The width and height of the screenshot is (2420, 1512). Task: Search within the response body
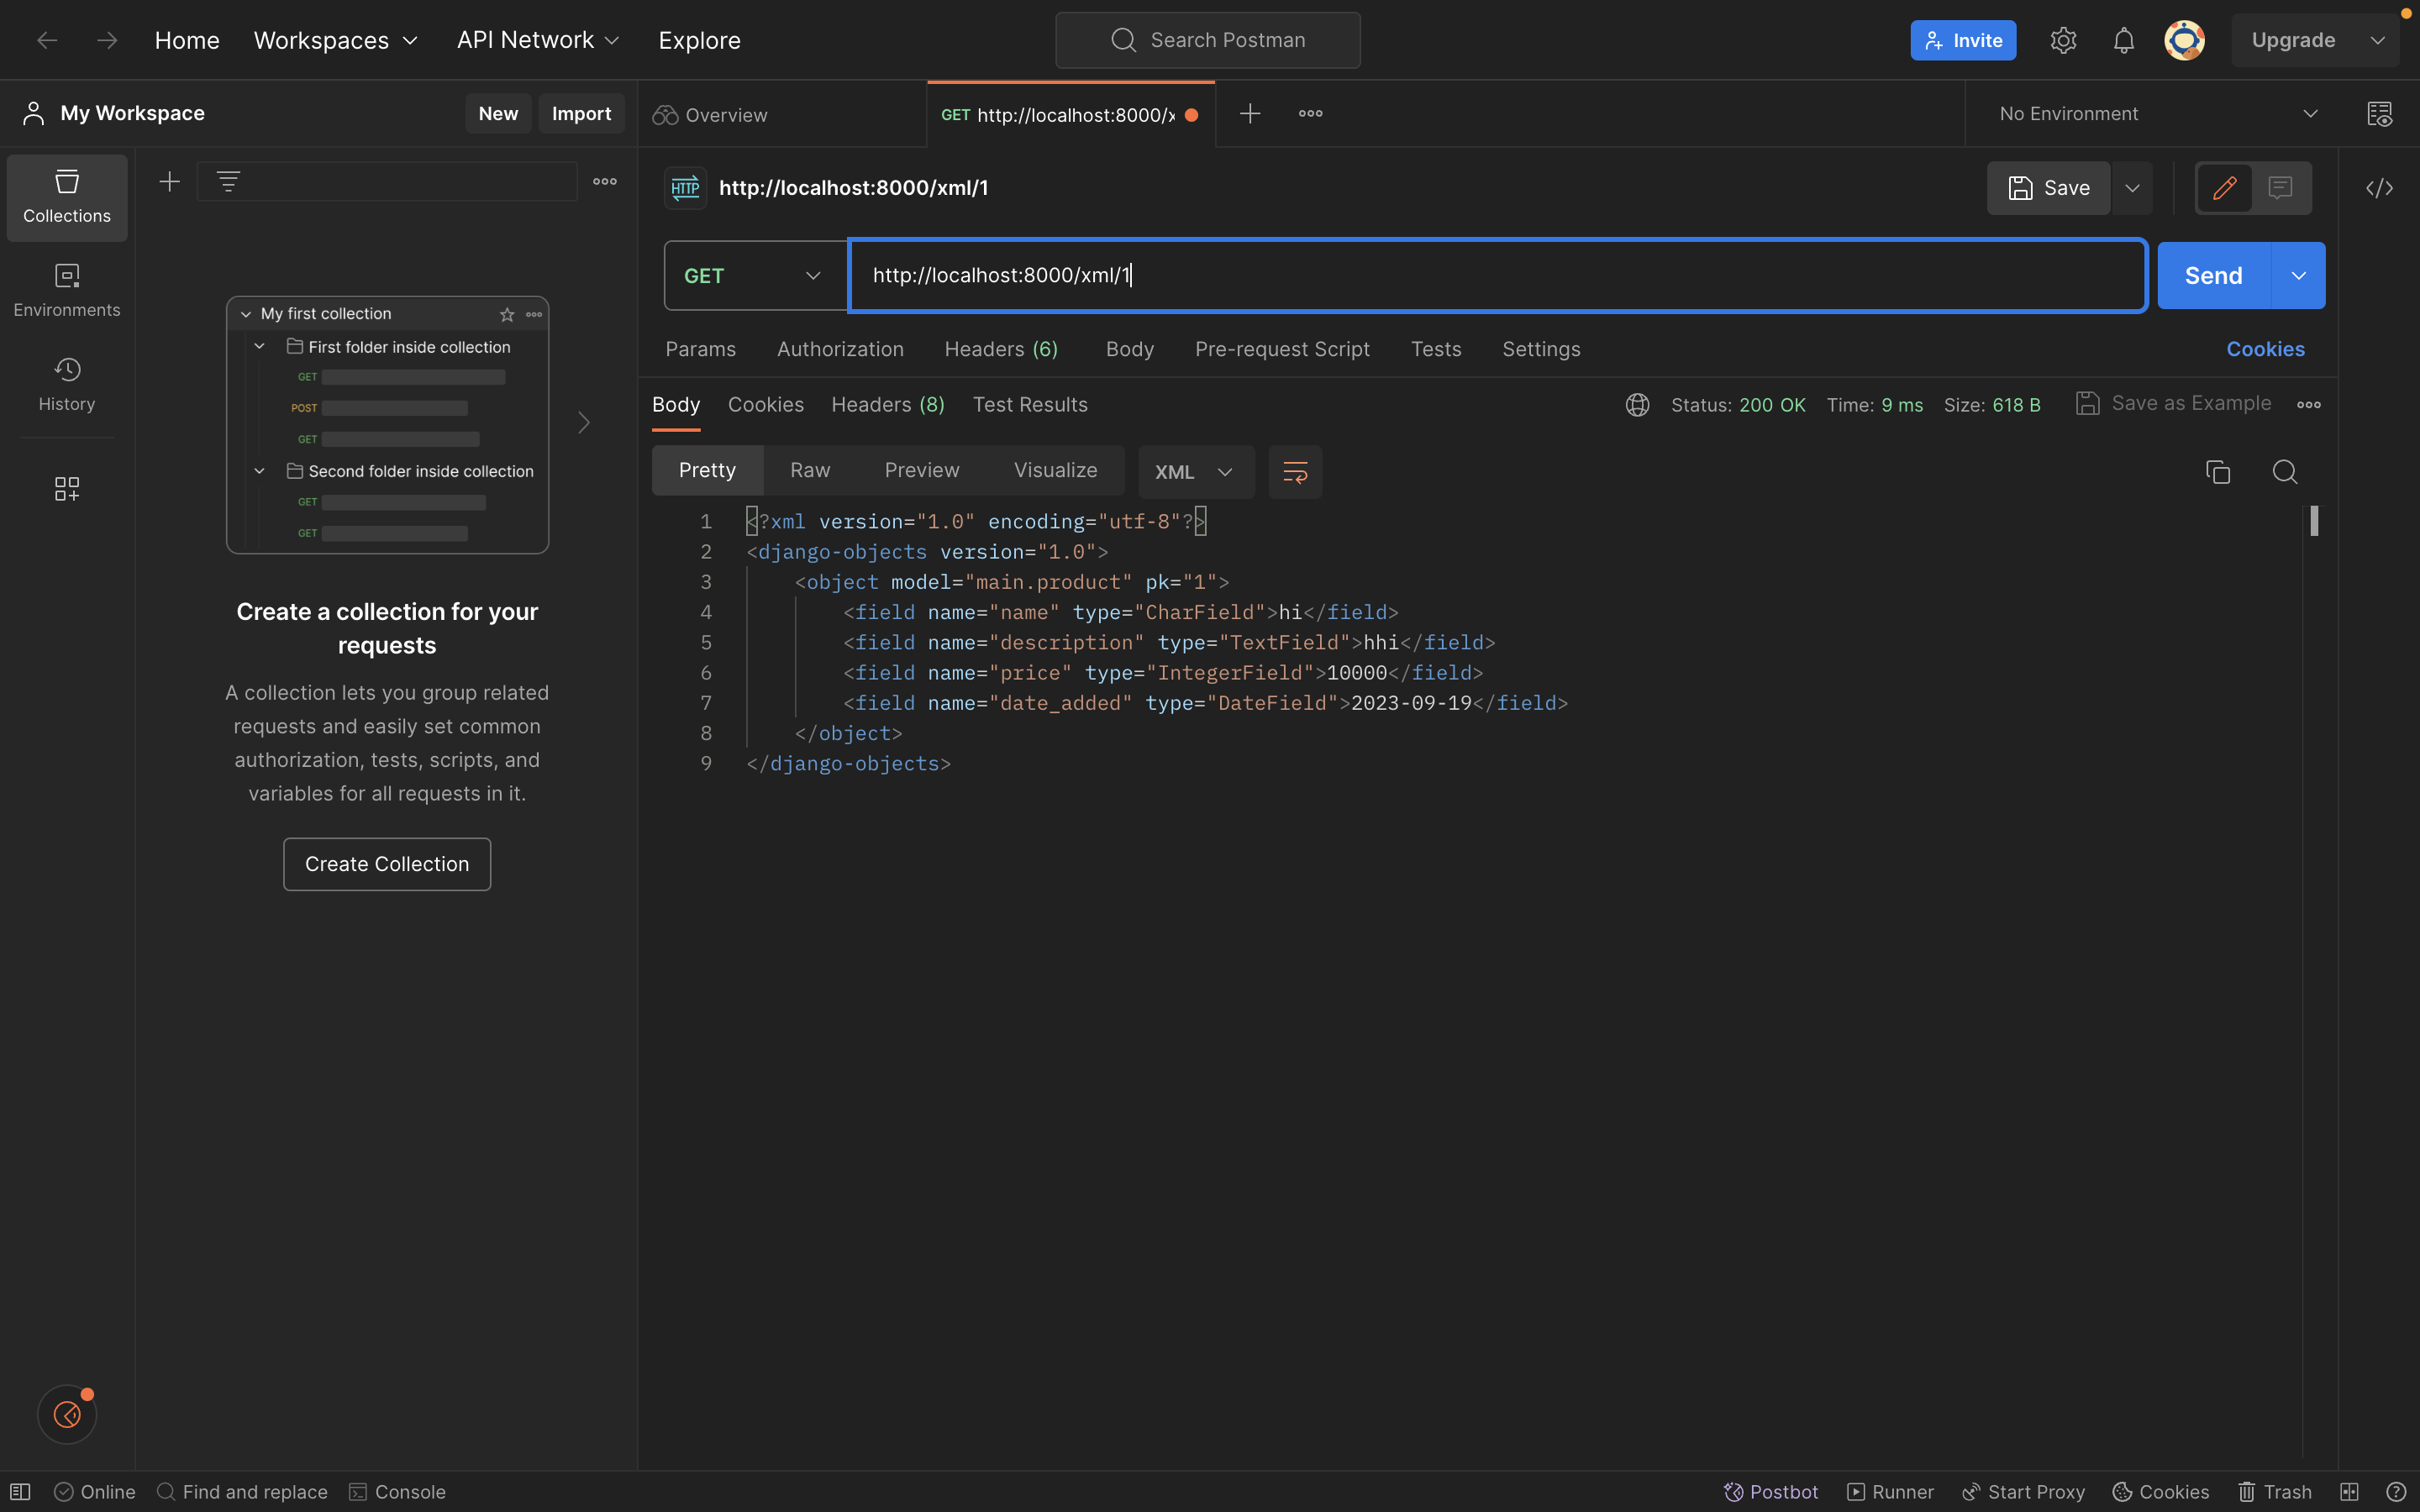[x=2286, y=471]
